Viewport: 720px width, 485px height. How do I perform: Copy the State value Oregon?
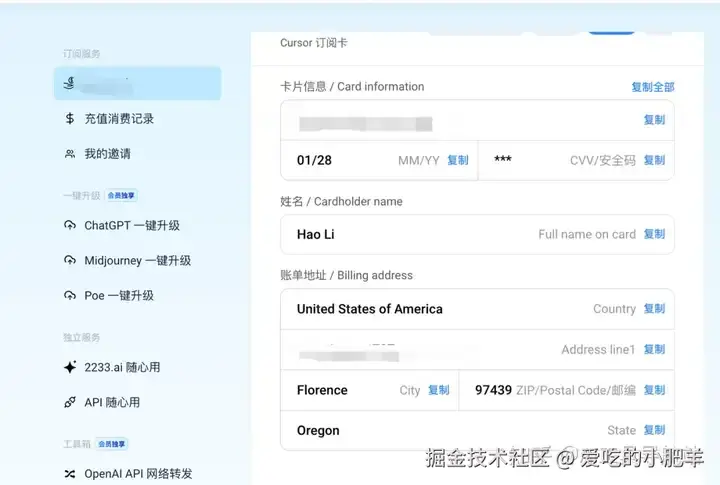point(654,430)
